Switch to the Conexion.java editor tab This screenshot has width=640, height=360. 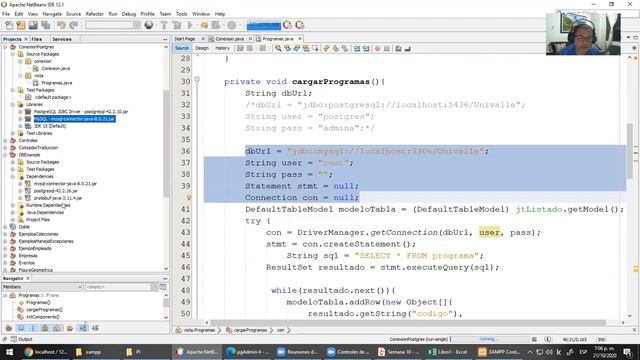pos(229,39)
